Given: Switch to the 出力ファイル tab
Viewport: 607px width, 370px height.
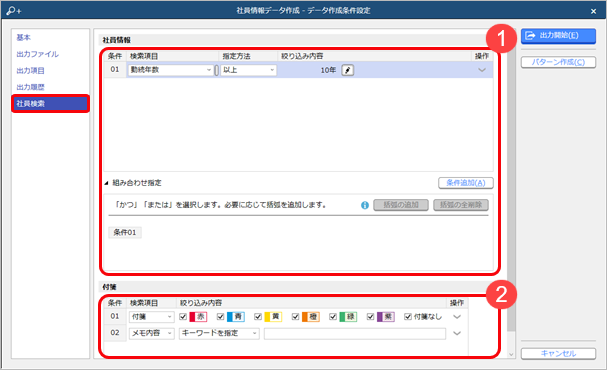Looking at the screenshot, I should (x=38, y=54).
